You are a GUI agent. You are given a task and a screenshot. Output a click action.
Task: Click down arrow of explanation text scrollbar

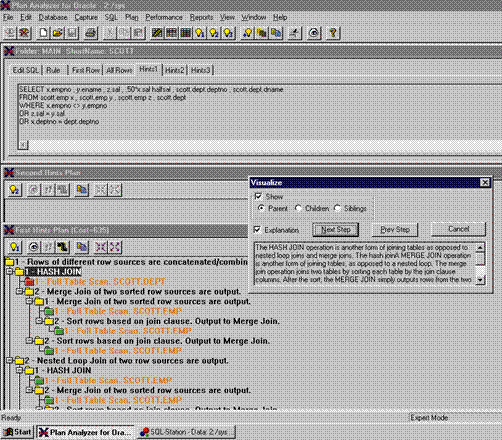[x=480, y=280]
